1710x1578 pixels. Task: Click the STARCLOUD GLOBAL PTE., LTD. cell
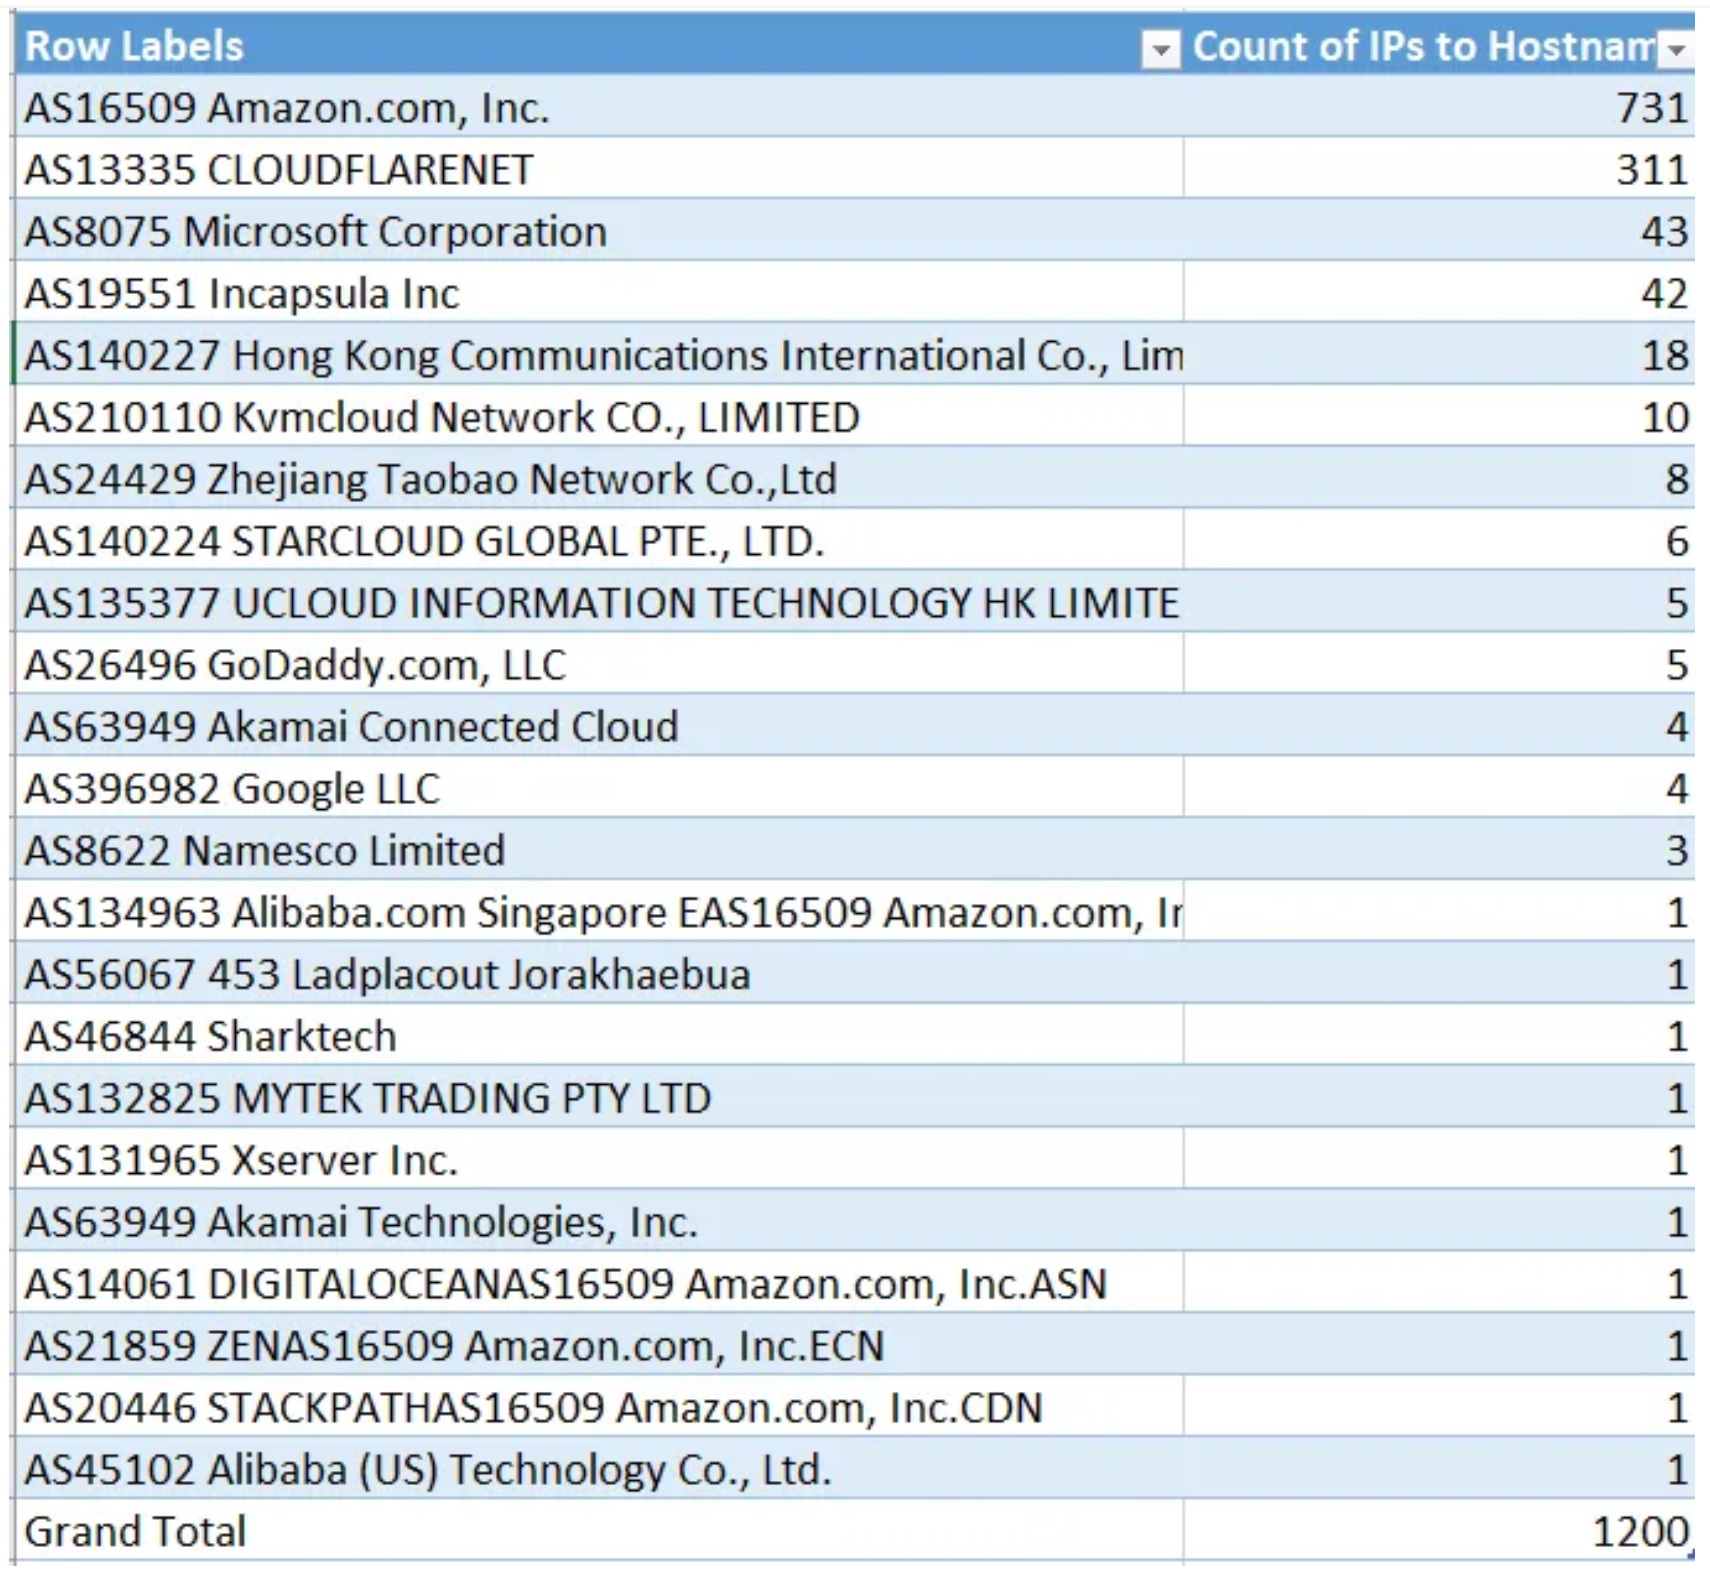point(424,542)
